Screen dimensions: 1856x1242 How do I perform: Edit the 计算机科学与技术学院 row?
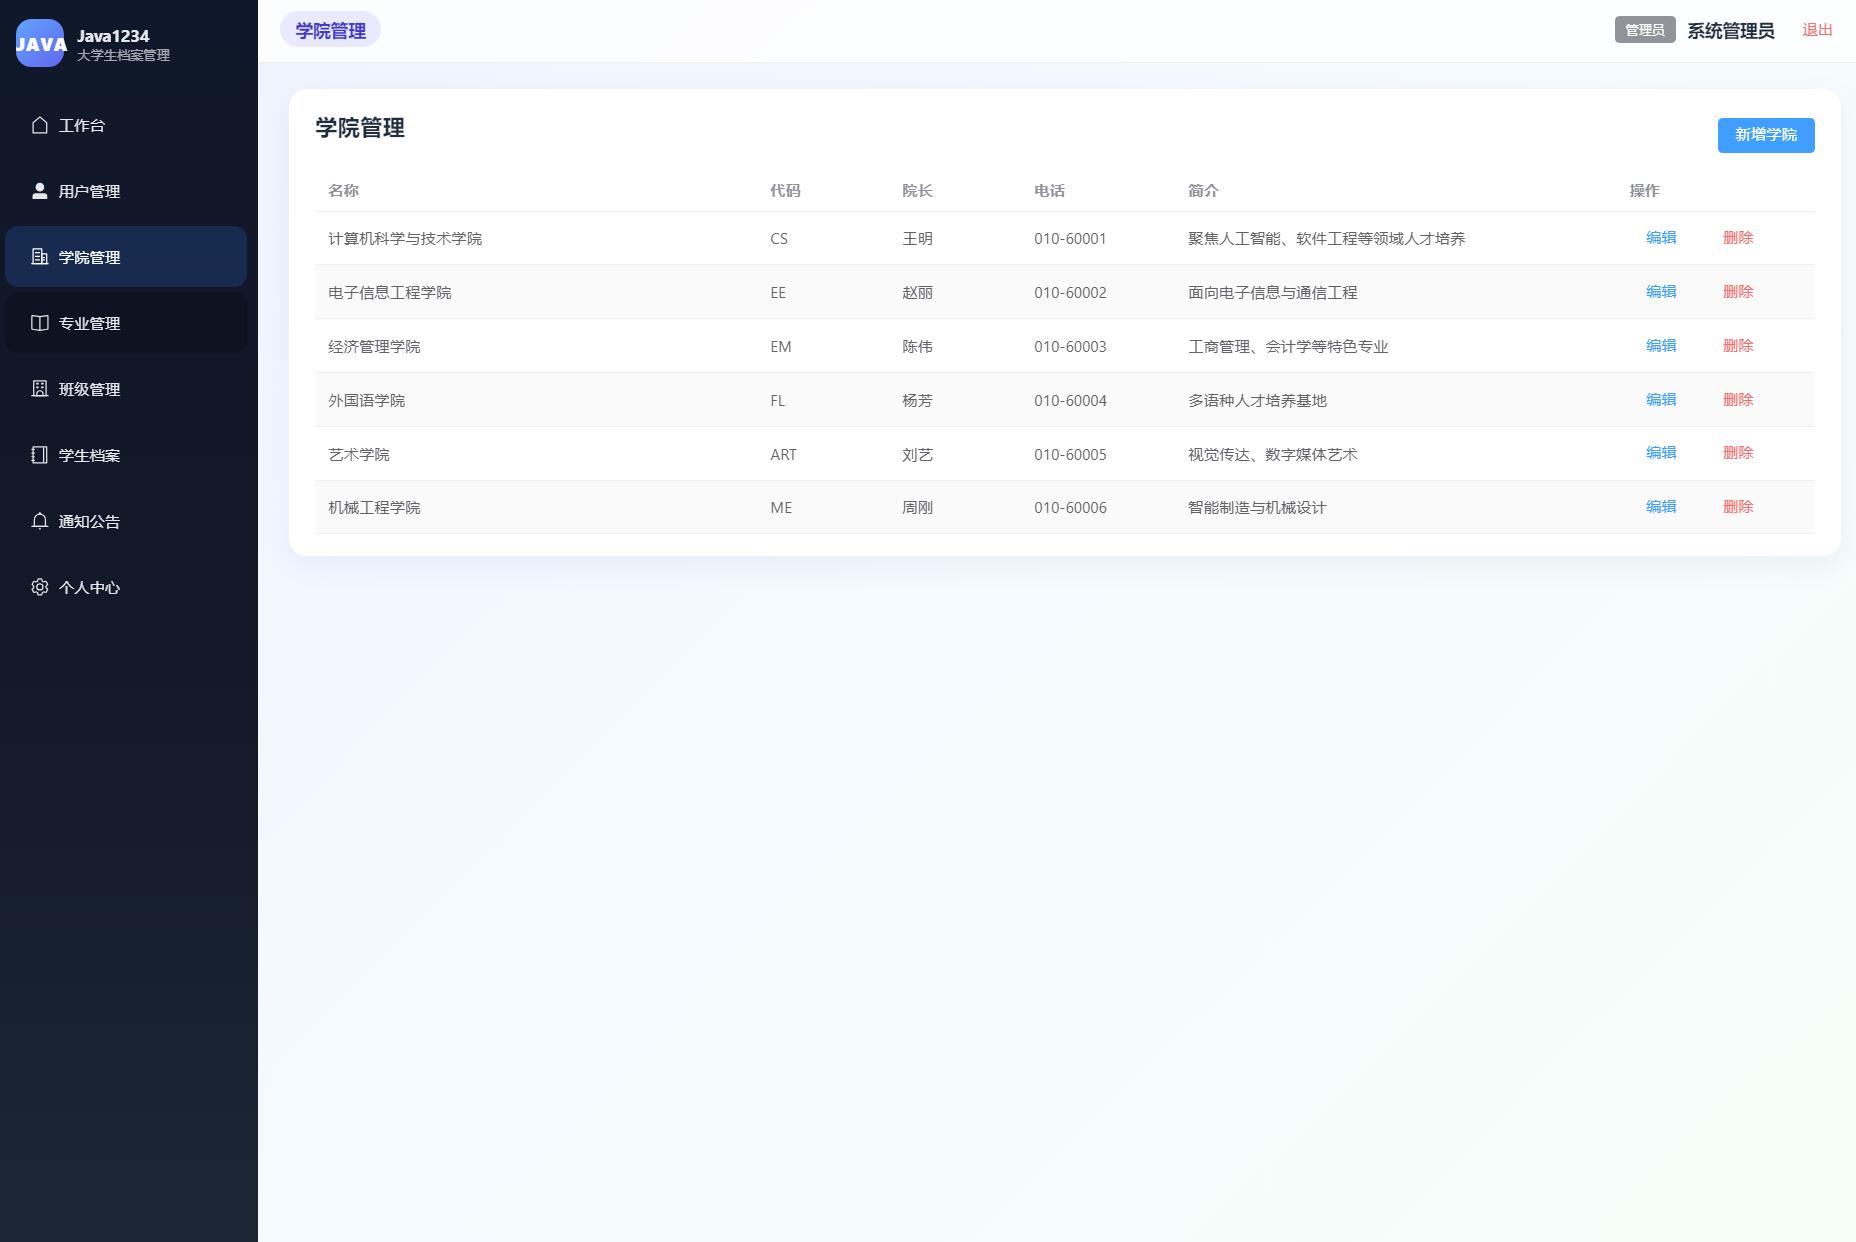click(x=1661, y=238)
